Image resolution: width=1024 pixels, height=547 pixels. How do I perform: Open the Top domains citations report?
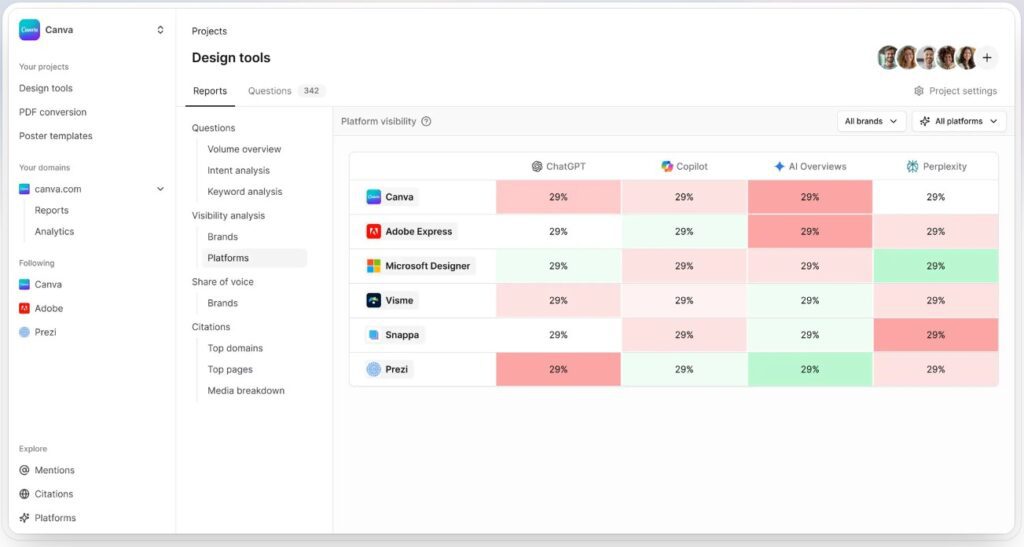pyautogui.click(x=235, y=348)
